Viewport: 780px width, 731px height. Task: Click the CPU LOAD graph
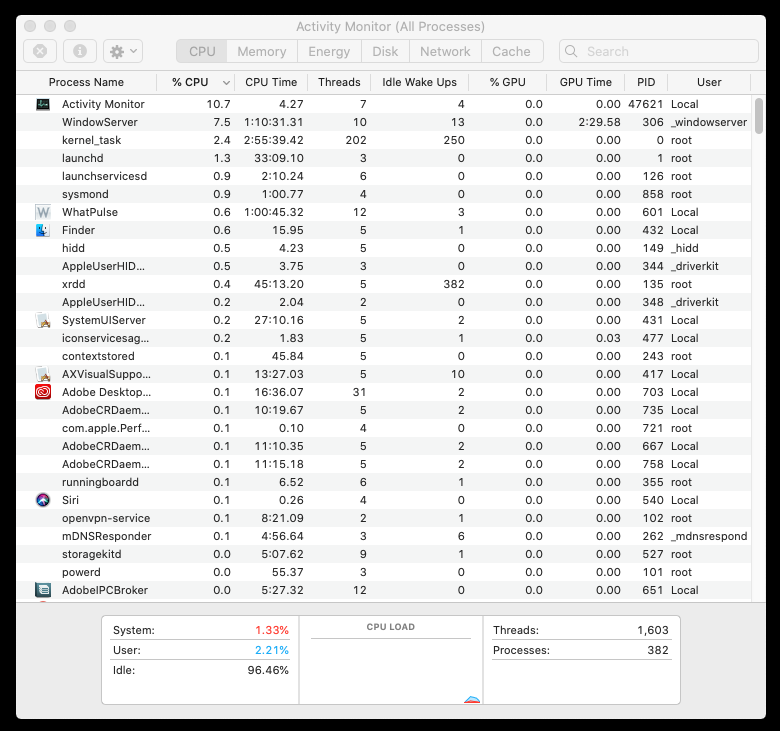(x=390, y=660)
